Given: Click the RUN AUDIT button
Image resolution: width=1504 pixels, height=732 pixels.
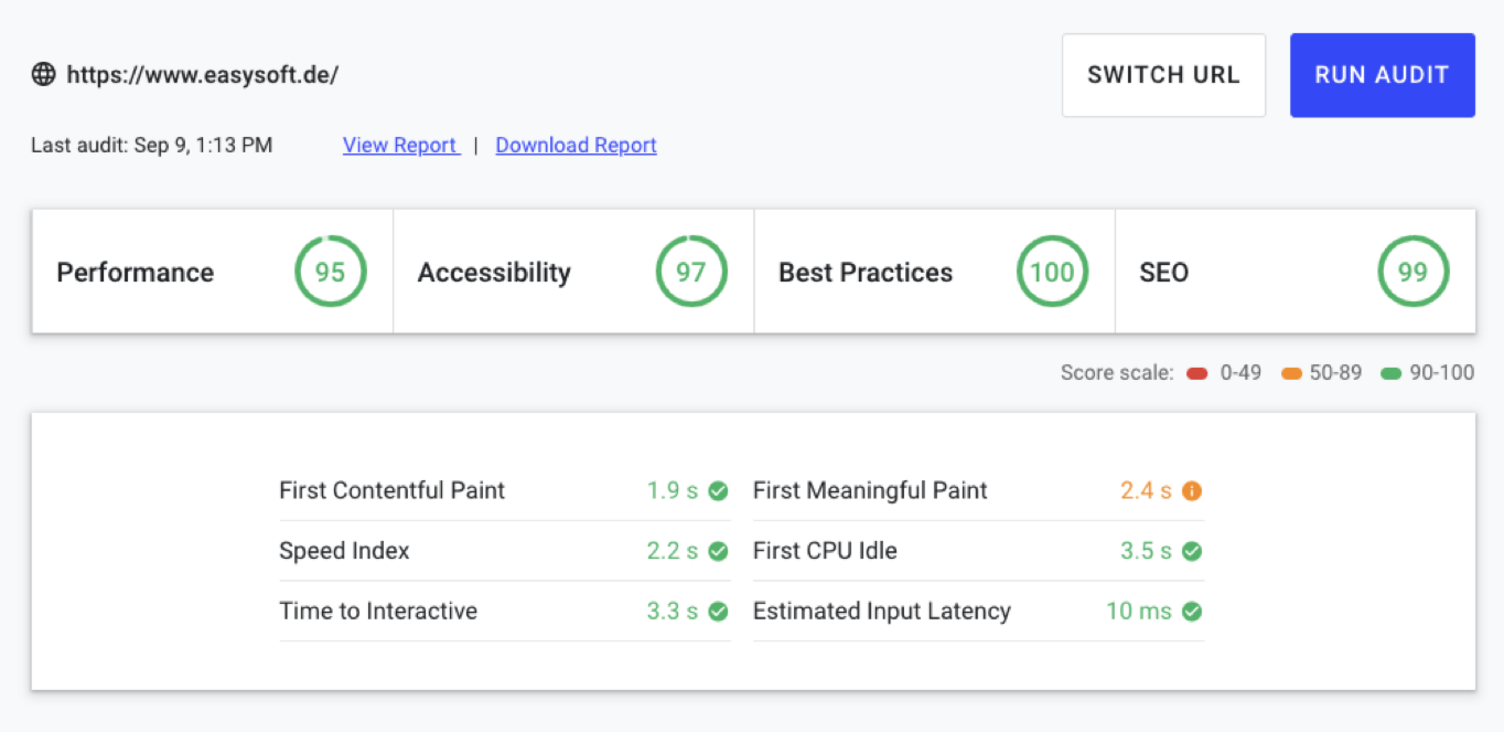Looking at the screenshot, I should click(x=1382, y=74).
